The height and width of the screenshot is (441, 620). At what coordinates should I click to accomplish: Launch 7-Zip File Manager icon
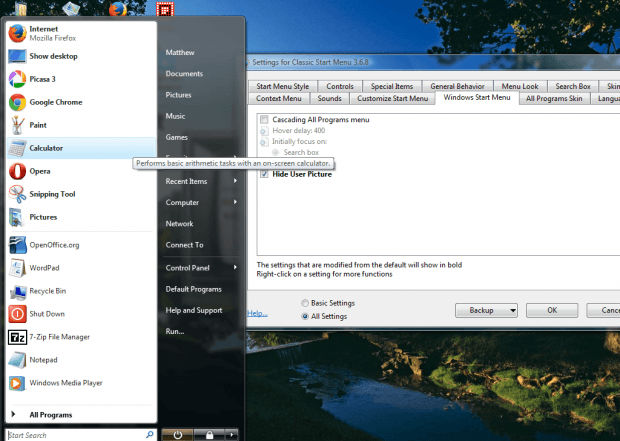17,337
